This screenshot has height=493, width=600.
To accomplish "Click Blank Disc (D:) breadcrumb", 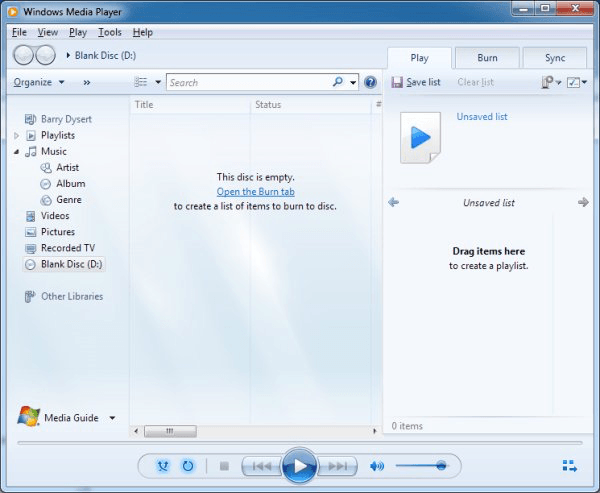I will (x=105, y=56).
